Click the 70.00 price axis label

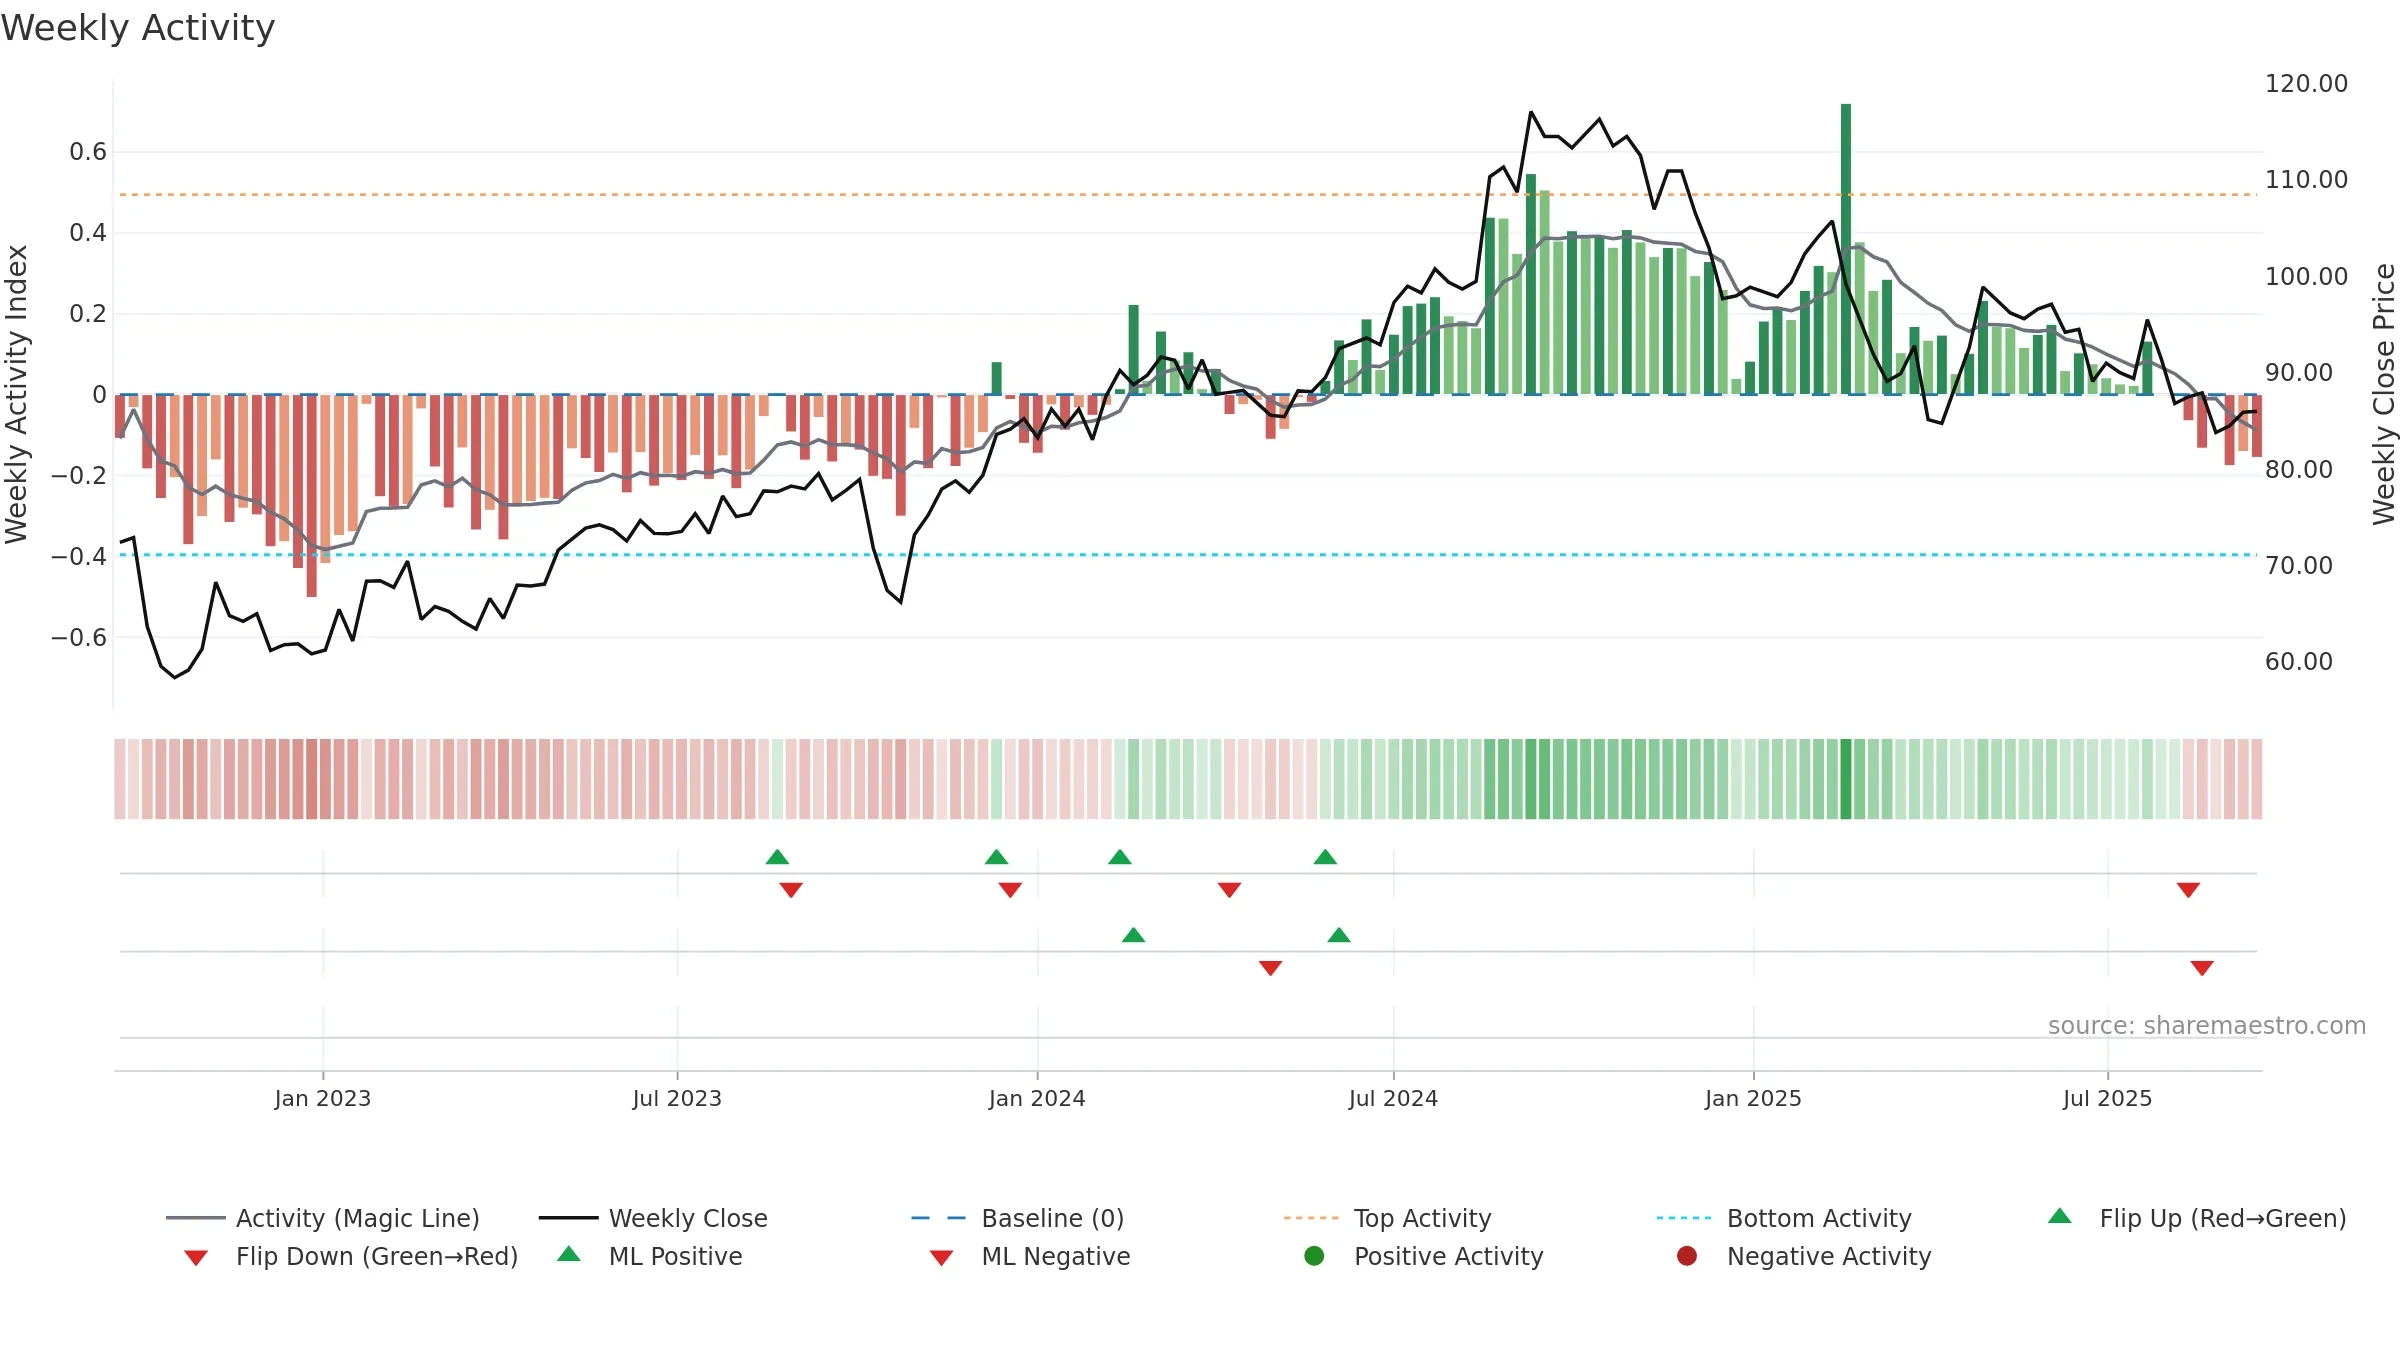(x=2299, y=565)
